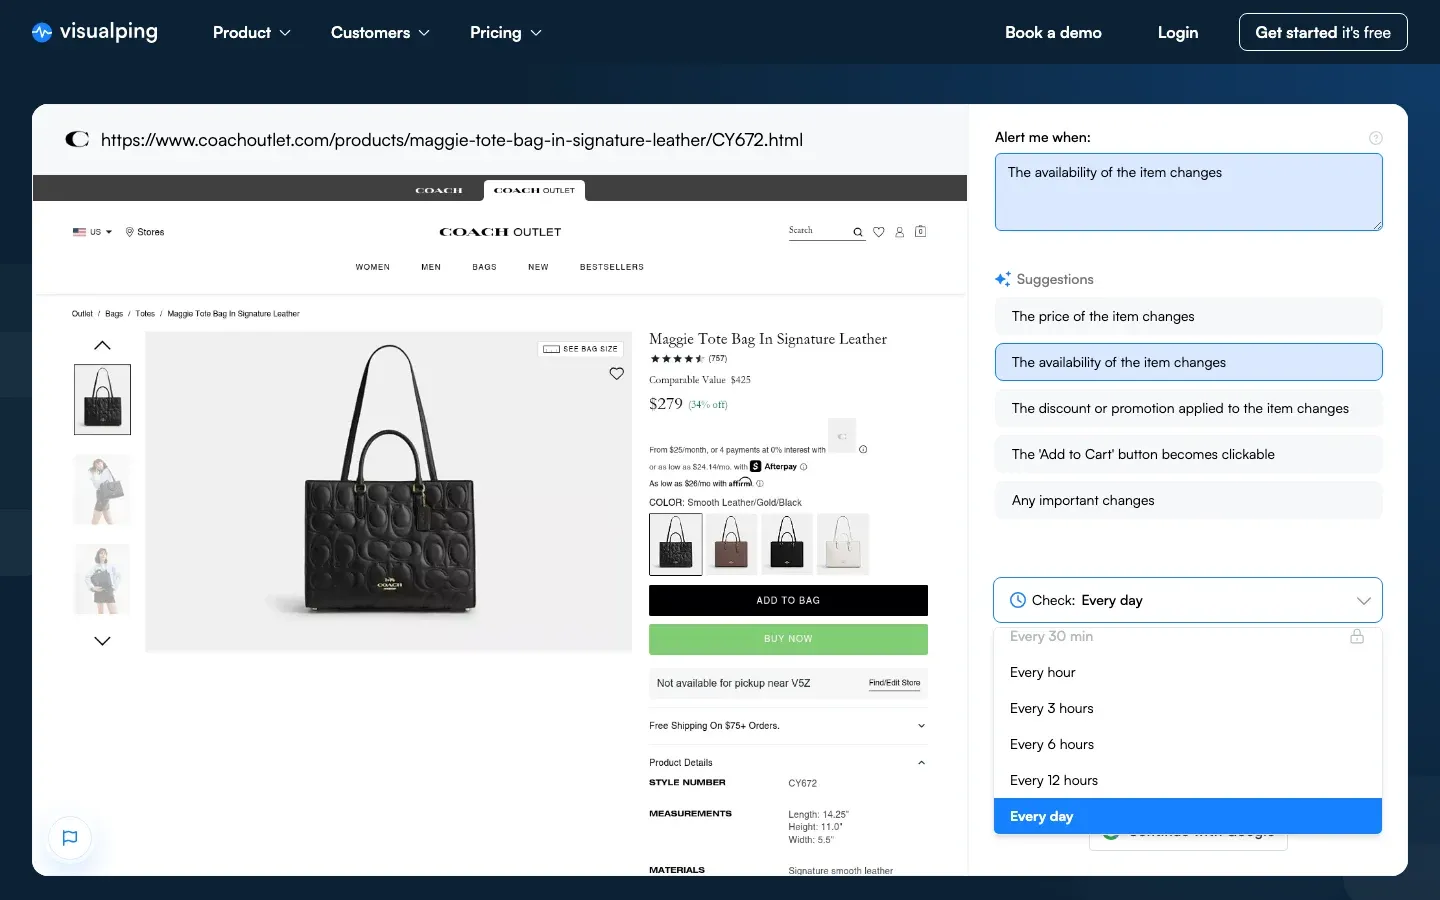Open the Customers dropdown menu

tap(380, 32)
